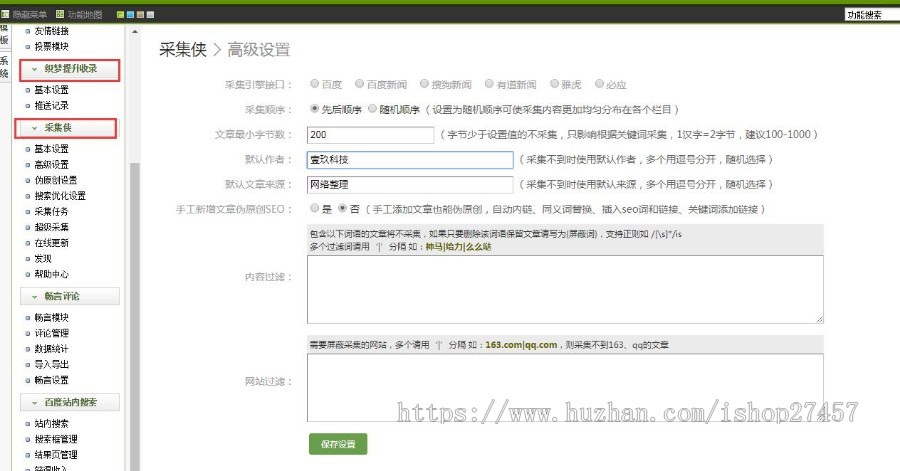900x471 pixels.
Task: Choose 有道新闻 as collection engine
Action: 489,84
